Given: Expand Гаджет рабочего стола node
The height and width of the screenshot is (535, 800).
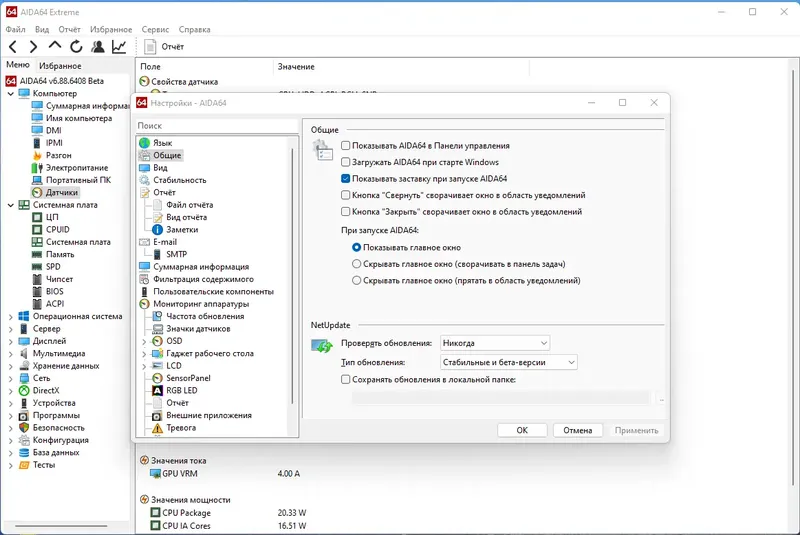Looking at the screenshot, I should coord(144,353).
